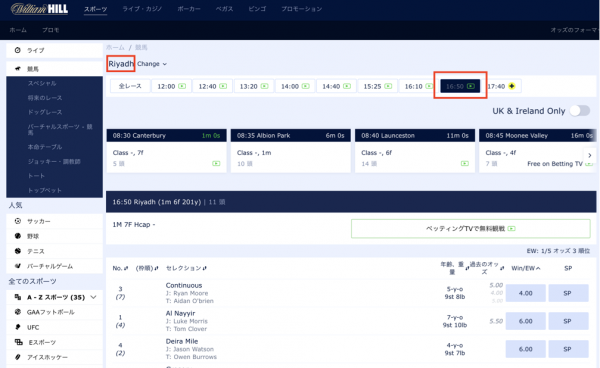
Task: Open ドッグレース in the racing submenu
Action: click(45, 112)
